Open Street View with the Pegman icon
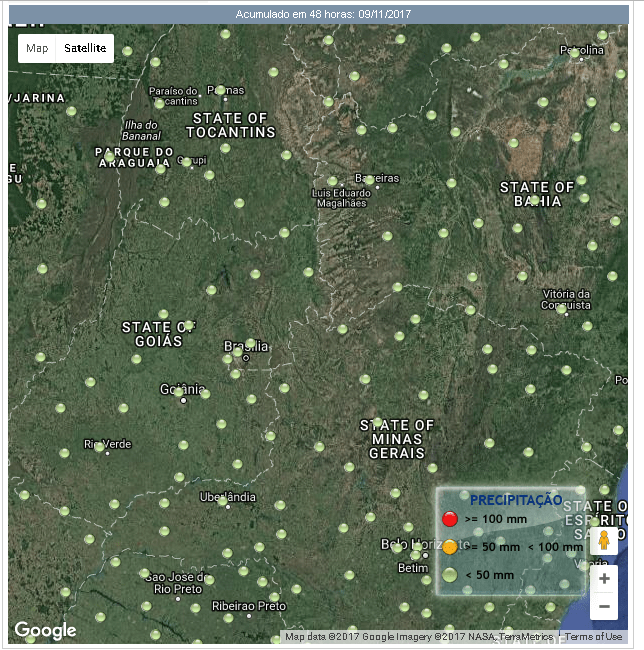This screenshot has width=644, height=650. 603,541
